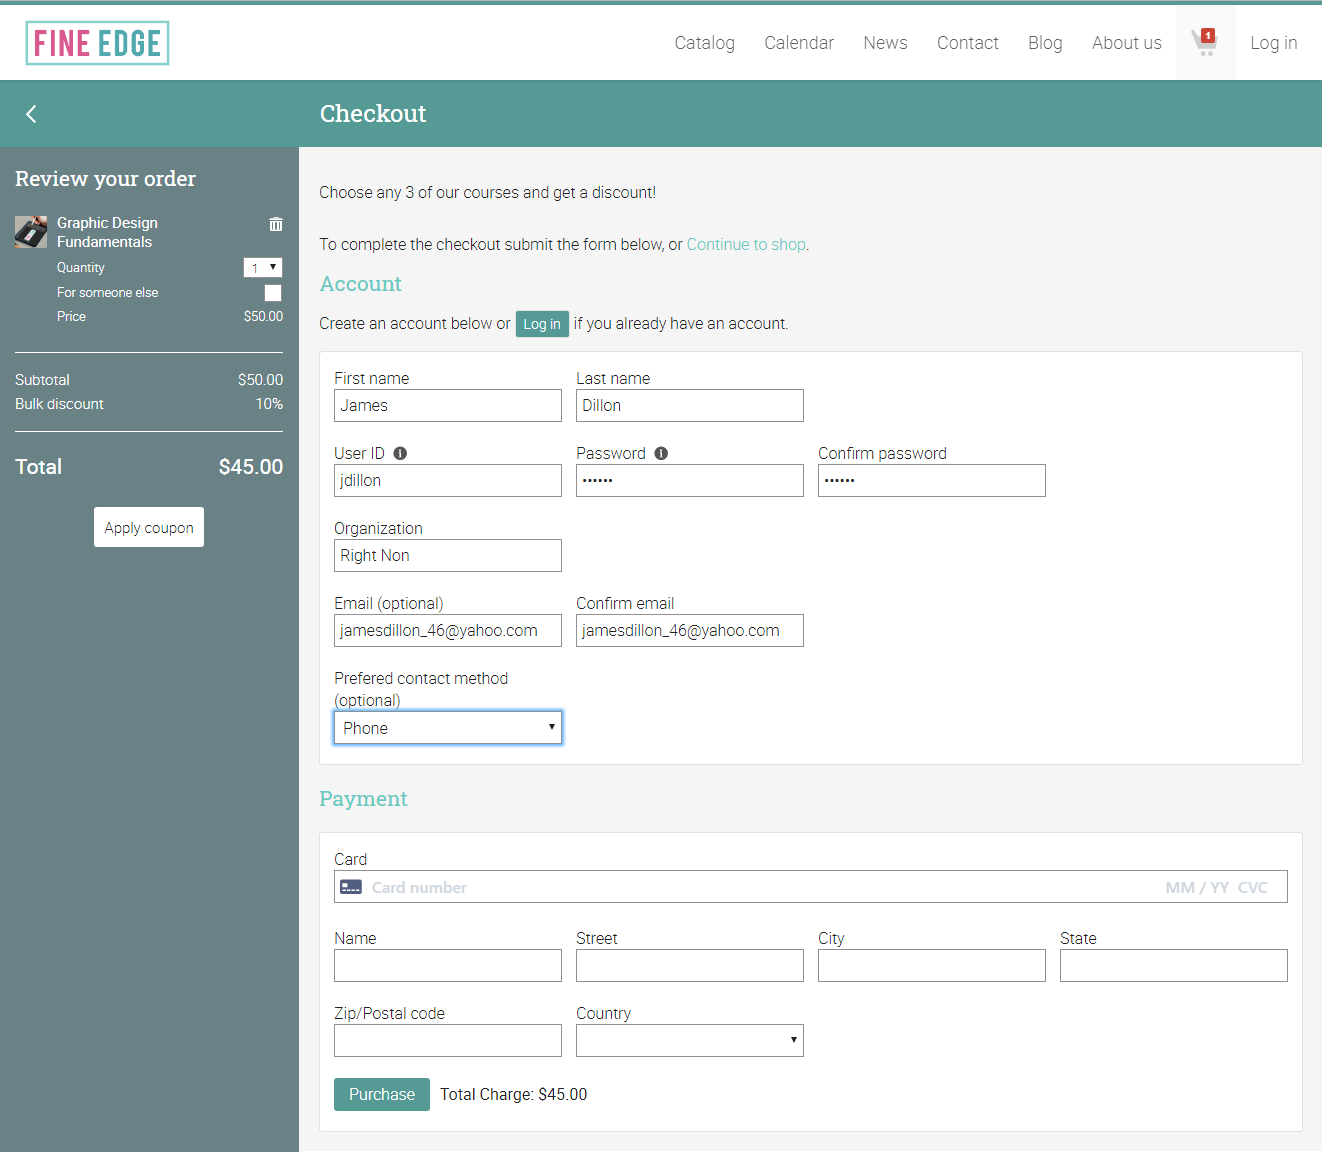Open the Country dropdown

pos(690,1040)
